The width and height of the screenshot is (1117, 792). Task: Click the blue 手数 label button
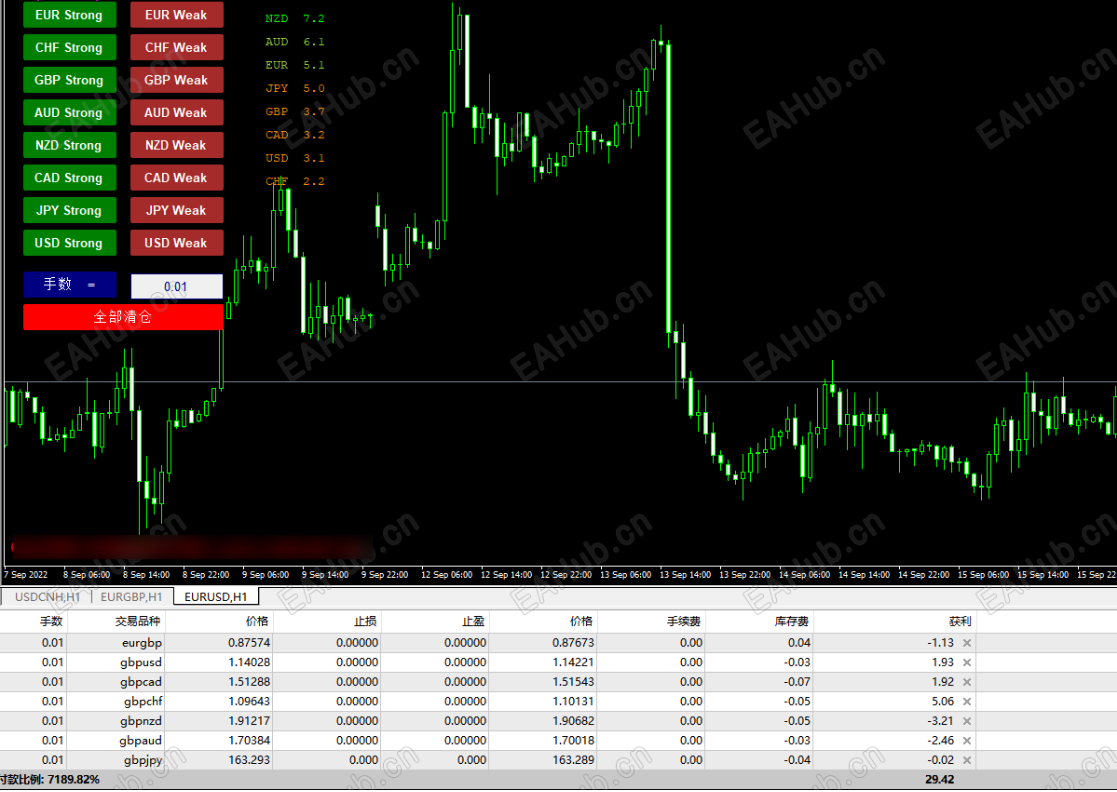pos(69,285)
